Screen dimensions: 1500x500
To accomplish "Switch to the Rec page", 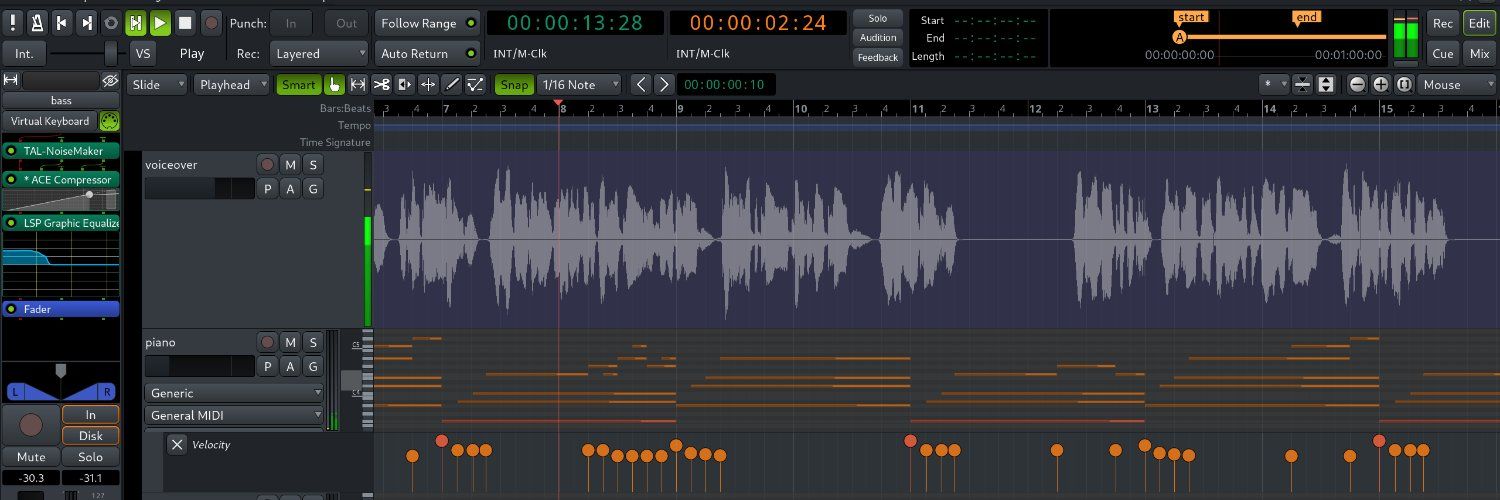I will (x=1443, y=23).
